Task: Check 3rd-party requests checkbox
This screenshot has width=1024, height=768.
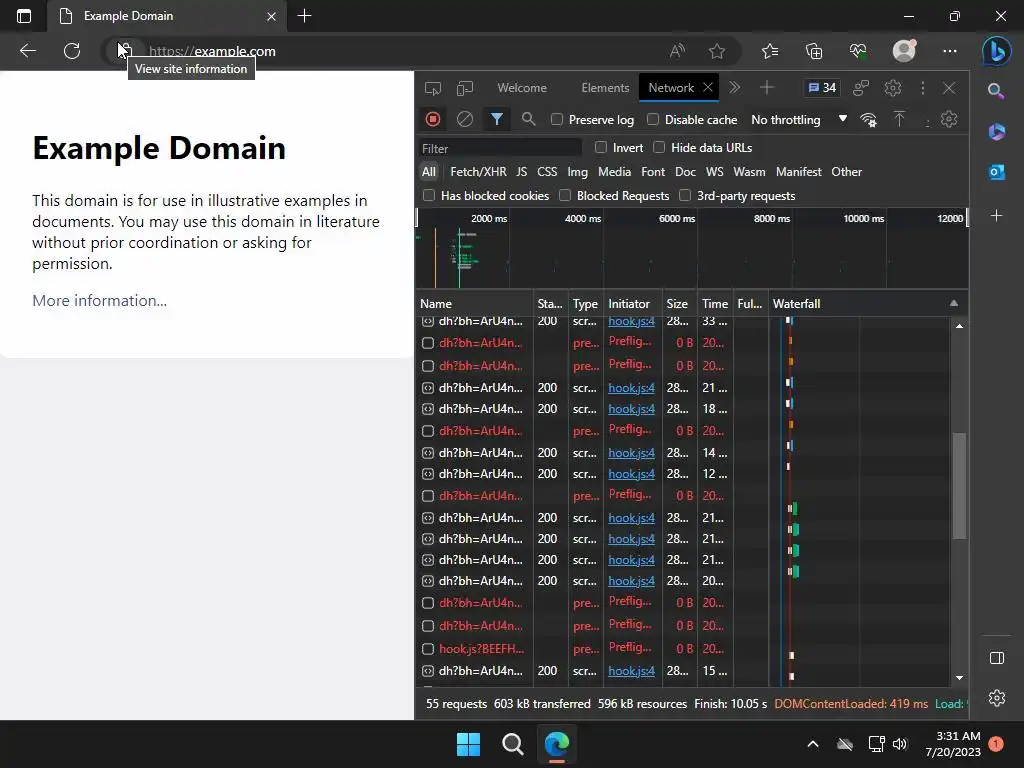Action: point(685,195)
